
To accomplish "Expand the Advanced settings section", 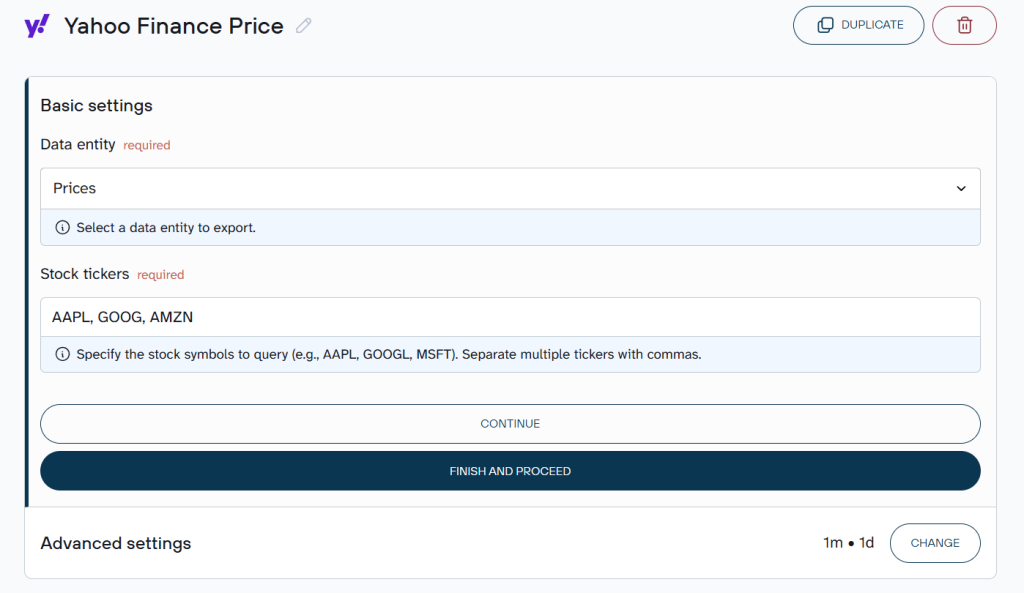I will (x=115, y=543).
